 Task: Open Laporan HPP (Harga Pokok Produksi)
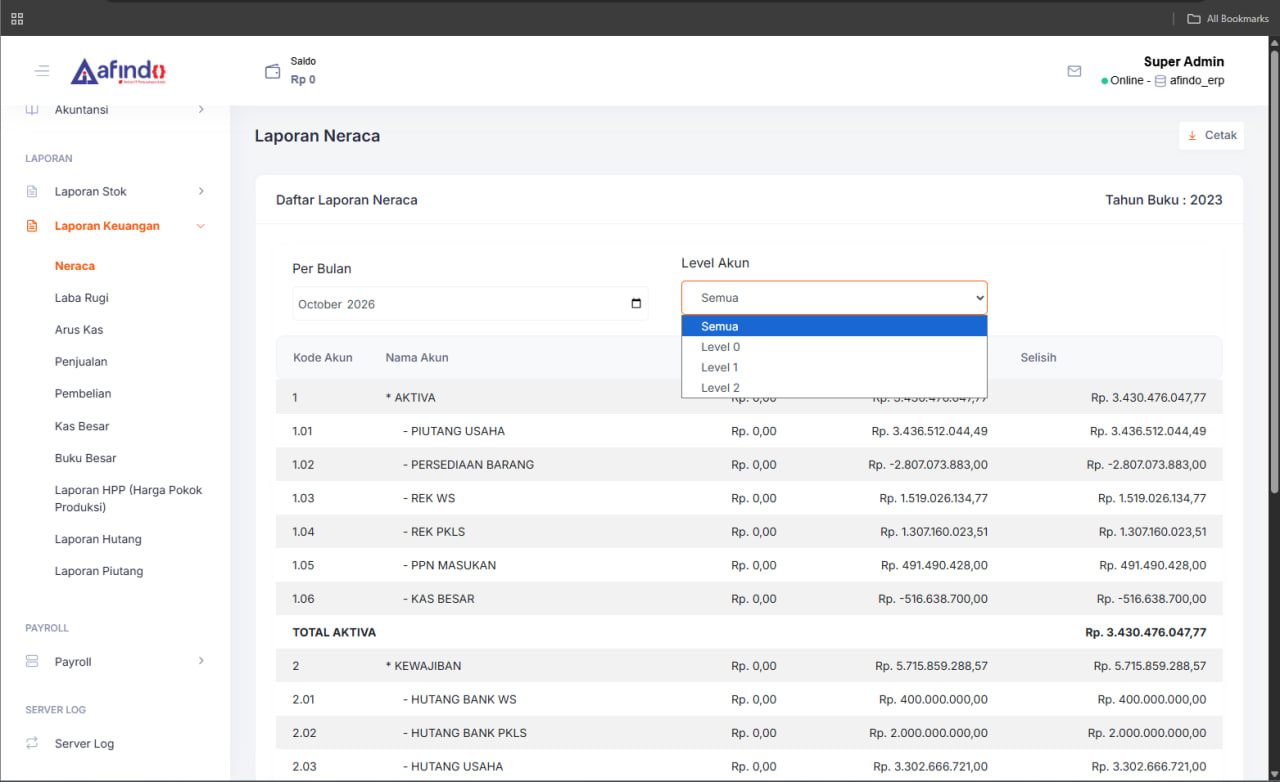click(x=129, y=498)
